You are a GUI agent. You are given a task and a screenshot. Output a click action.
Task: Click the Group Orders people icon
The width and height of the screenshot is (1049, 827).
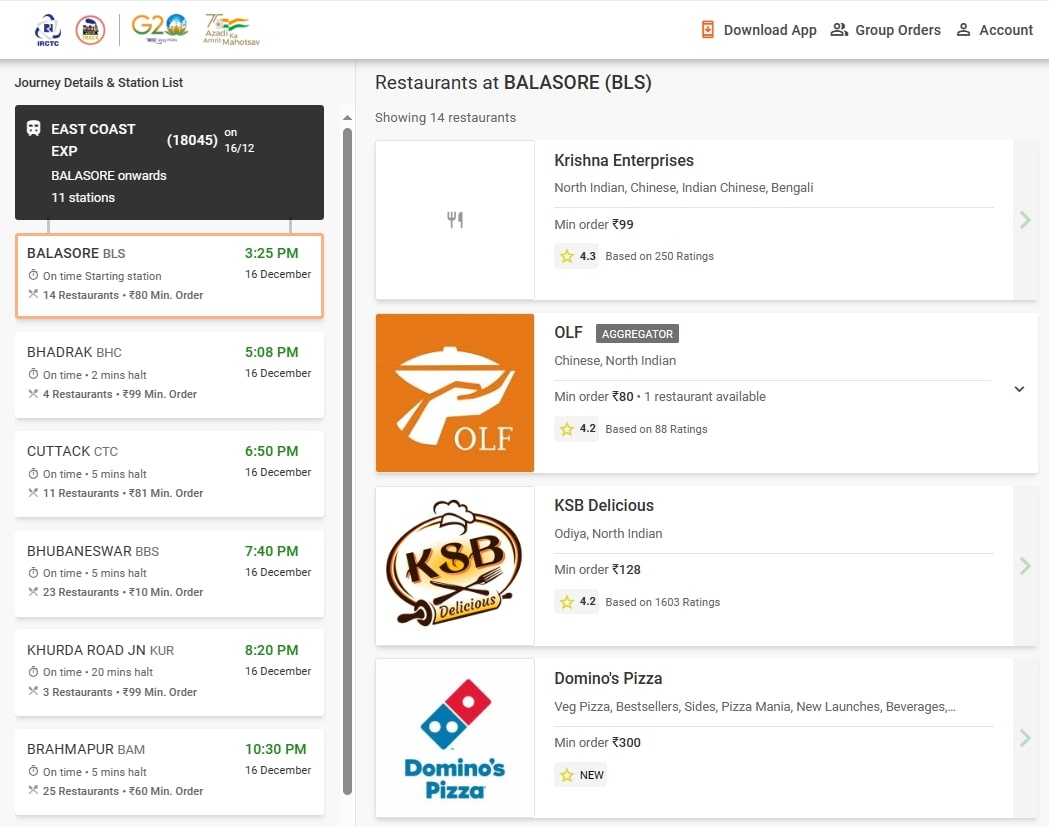(x=839, y=29)
